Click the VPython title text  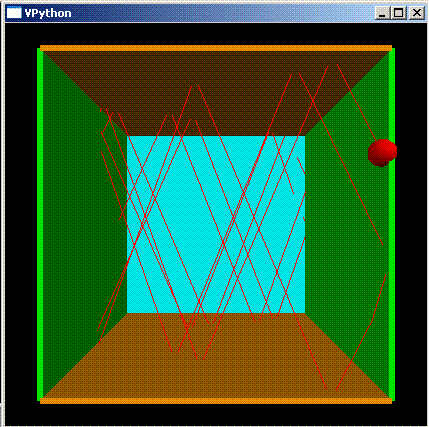48,13
